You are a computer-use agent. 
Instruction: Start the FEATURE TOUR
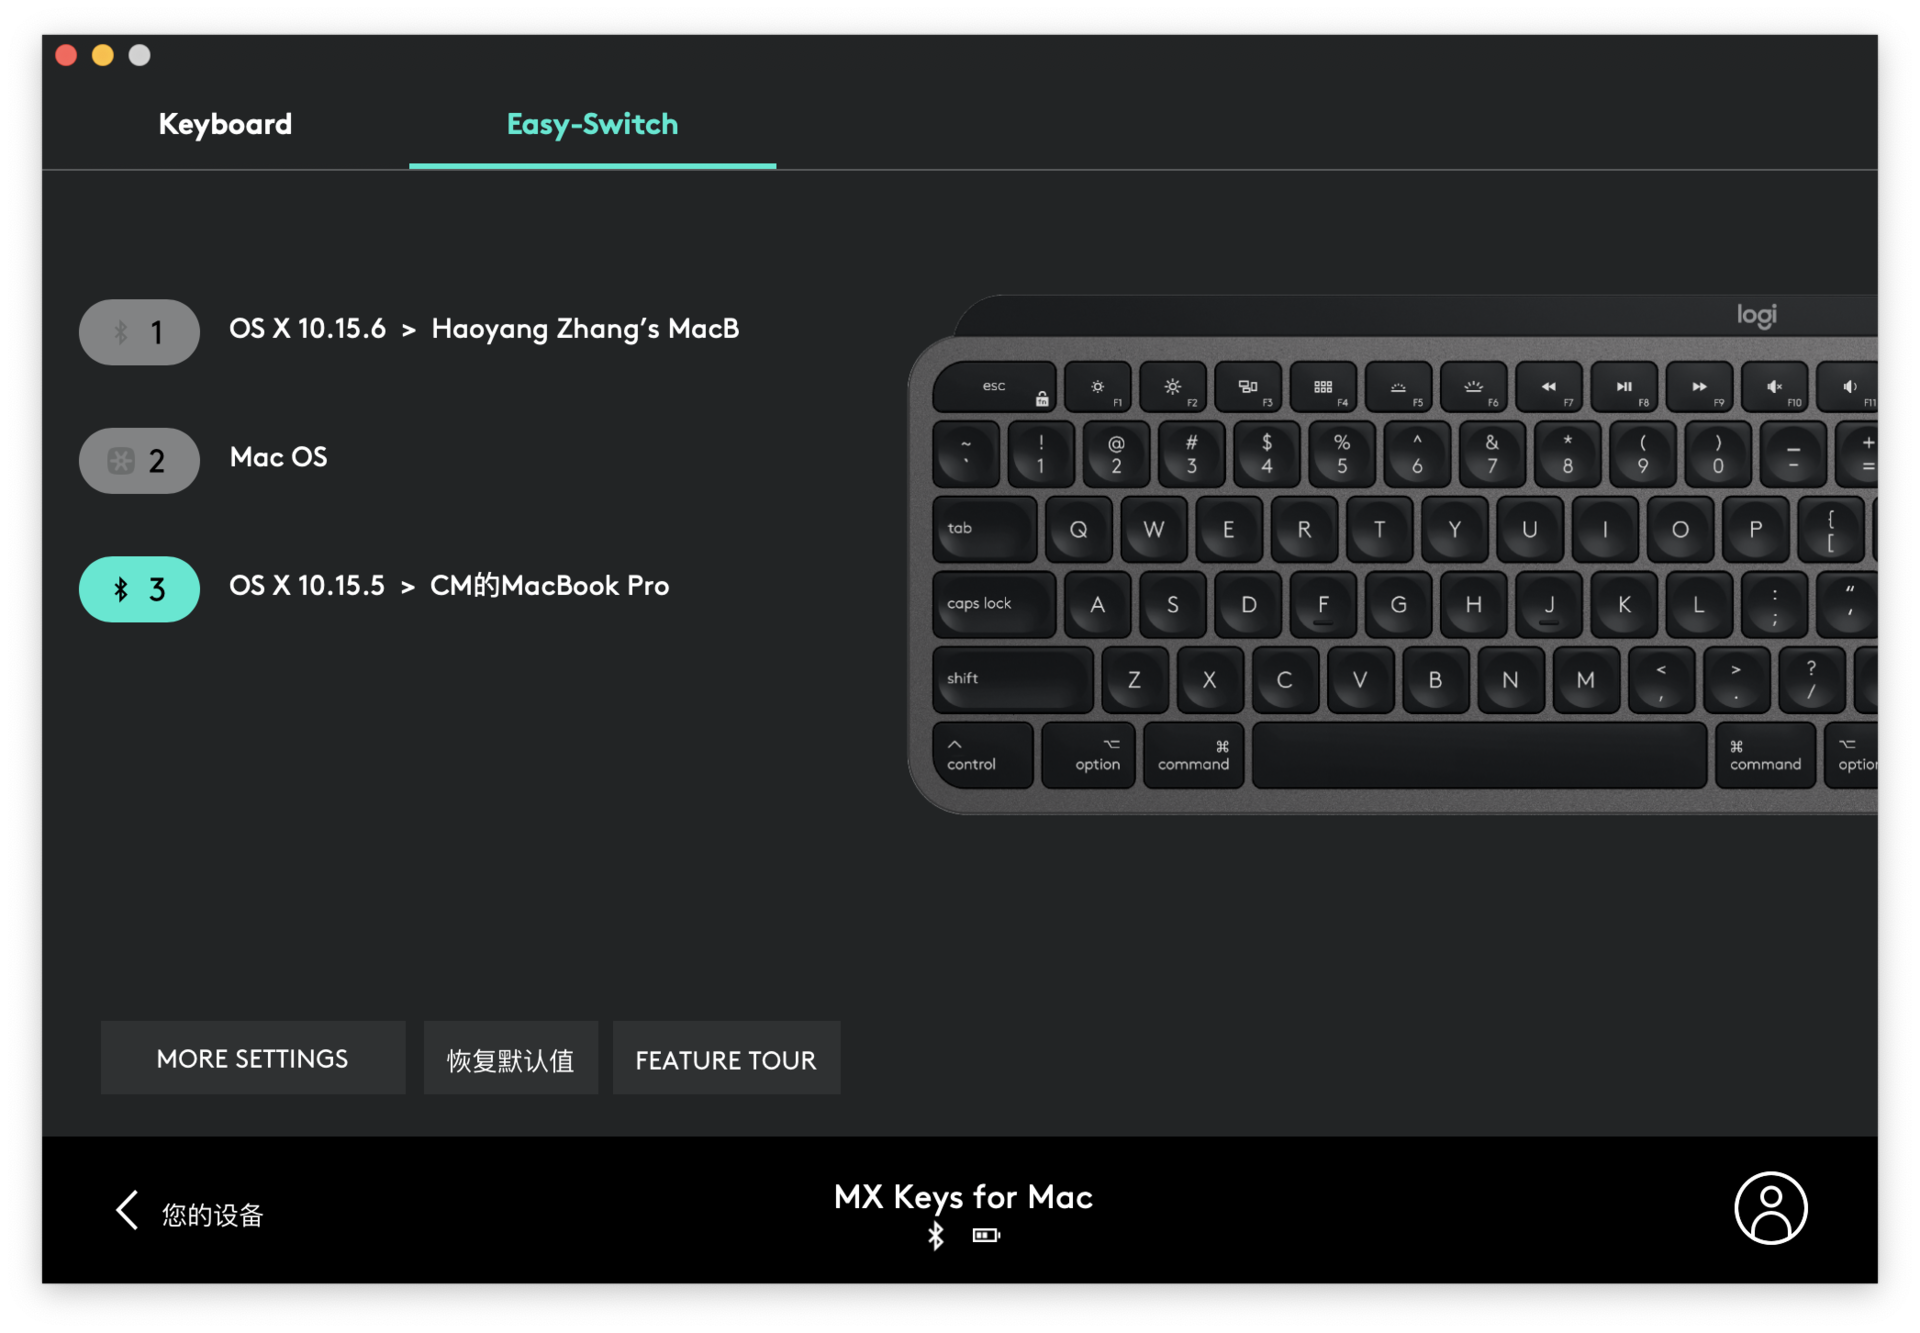tap(726, 1058)
